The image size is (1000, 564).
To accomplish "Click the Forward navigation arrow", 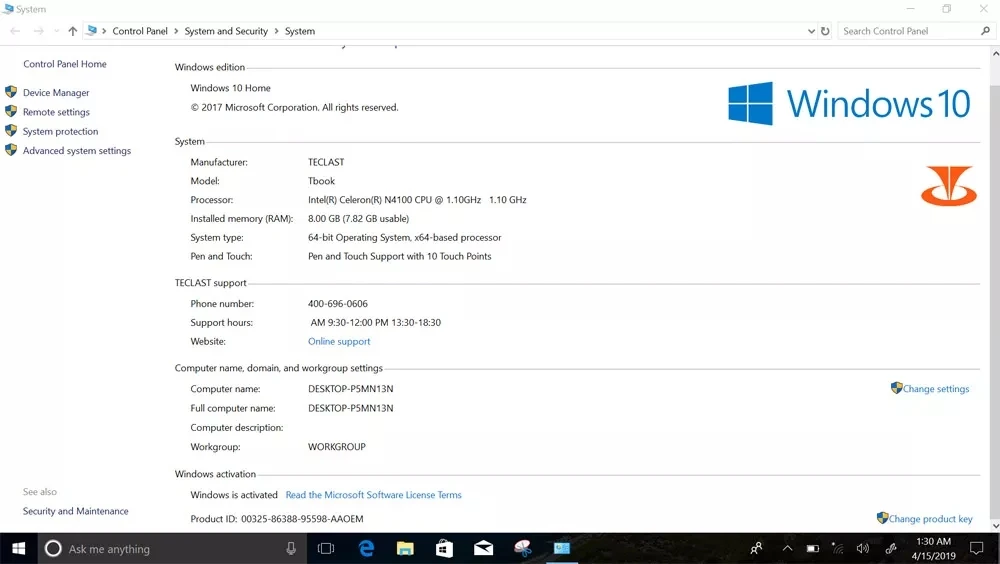I will coord(38,31).
